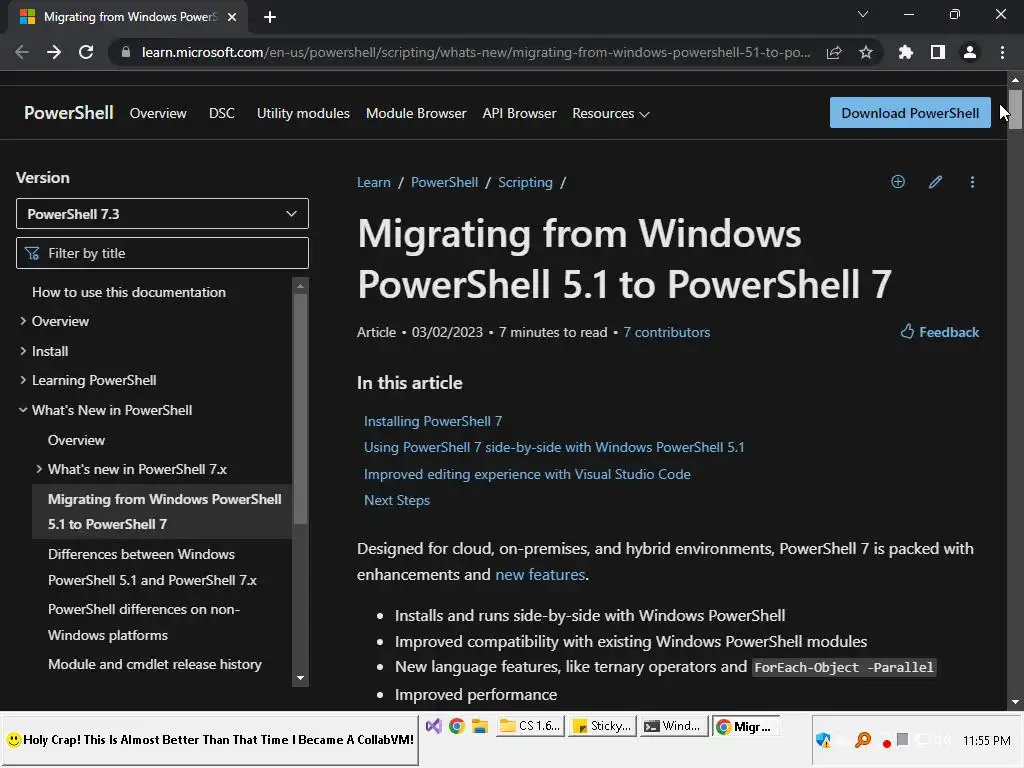Go back to the previous page
This screenshot has width=1024, height=768.
tap(22, 52)
